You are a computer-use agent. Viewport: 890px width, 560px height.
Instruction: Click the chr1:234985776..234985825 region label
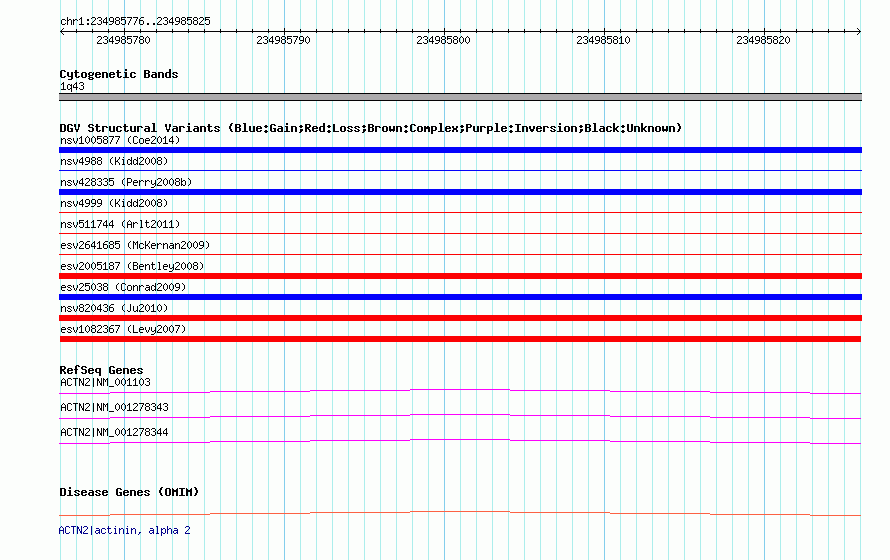point(135,21)
